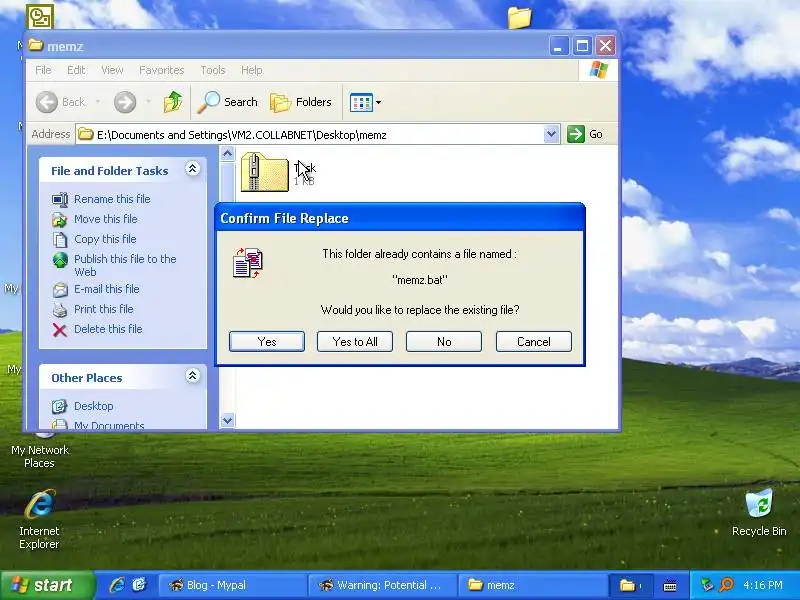Maximize the memz window
800x600 pixels.
pos(582,46)
